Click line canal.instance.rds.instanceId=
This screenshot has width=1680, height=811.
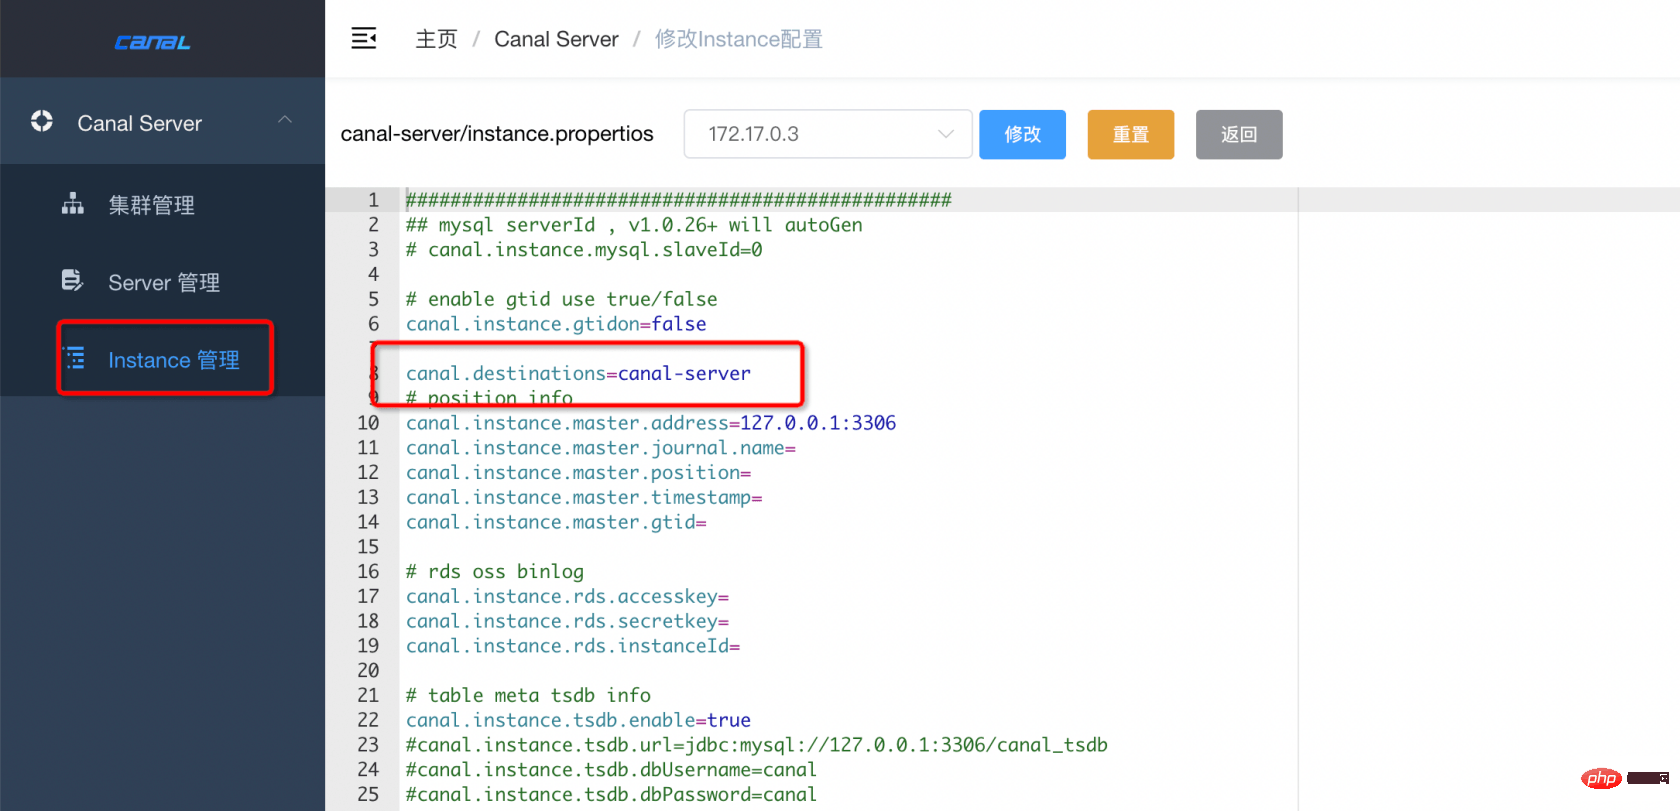[x=573, y=646]
